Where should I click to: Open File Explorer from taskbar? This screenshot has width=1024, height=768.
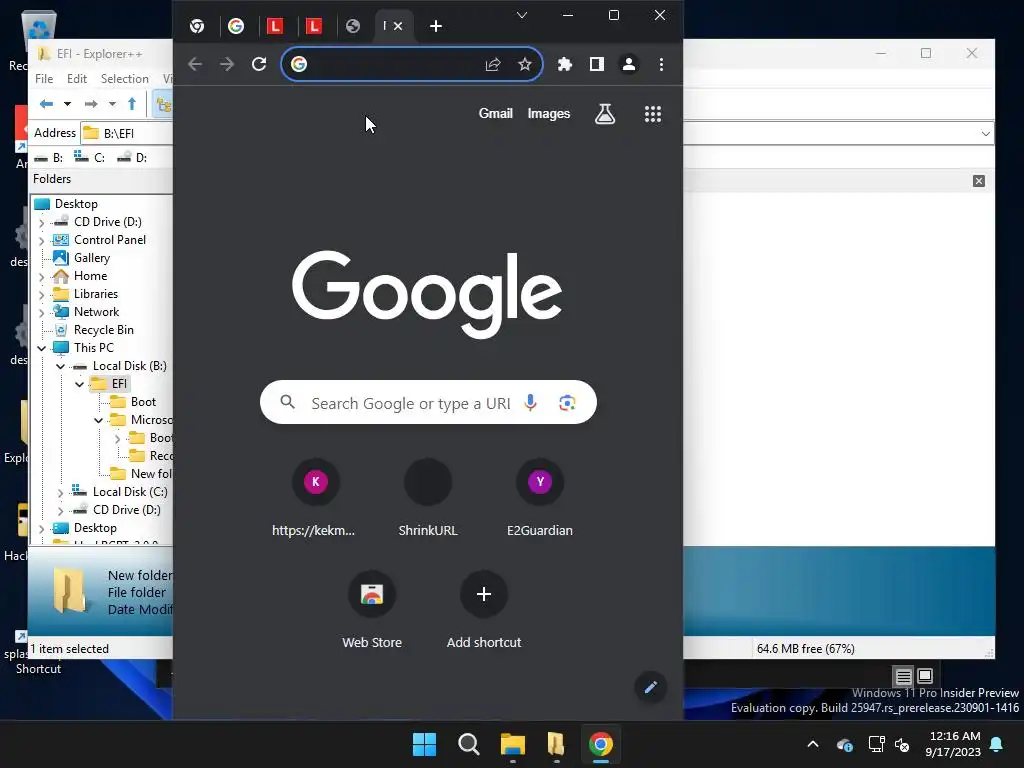tap(513, 744)
